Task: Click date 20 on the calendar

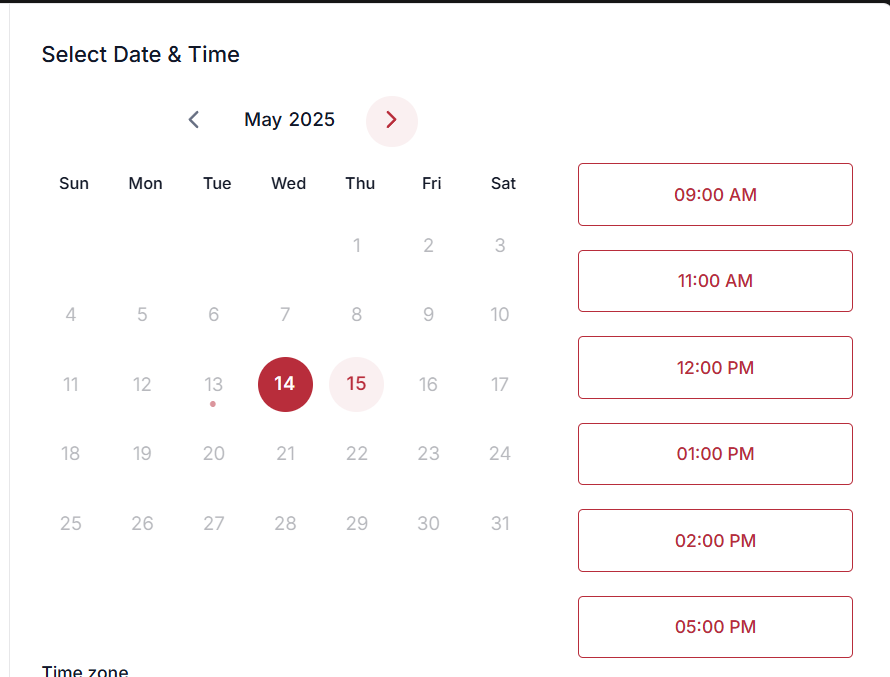Action: pos(214,454)
